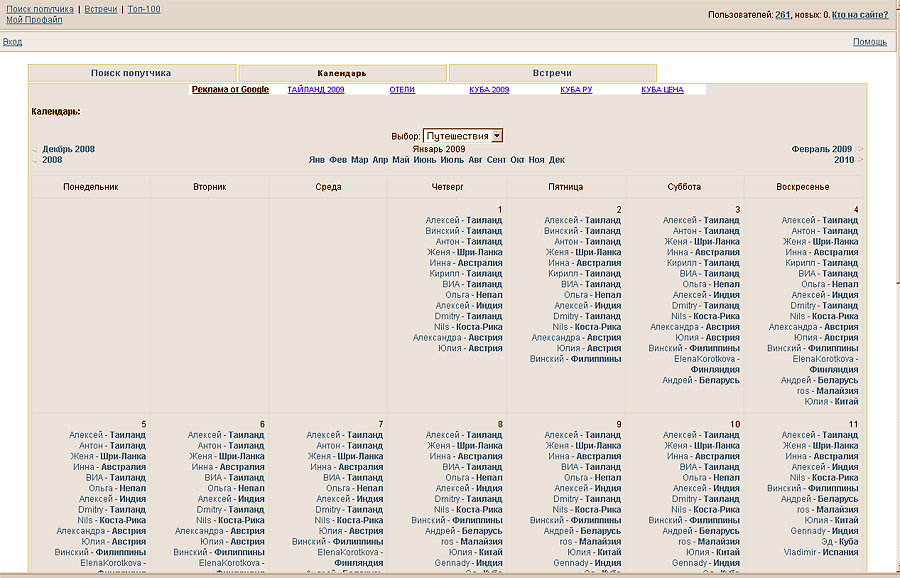Select month Май in the month row
Image resolution: width=900 pixels, height=578 pixels.
[401, 160]
